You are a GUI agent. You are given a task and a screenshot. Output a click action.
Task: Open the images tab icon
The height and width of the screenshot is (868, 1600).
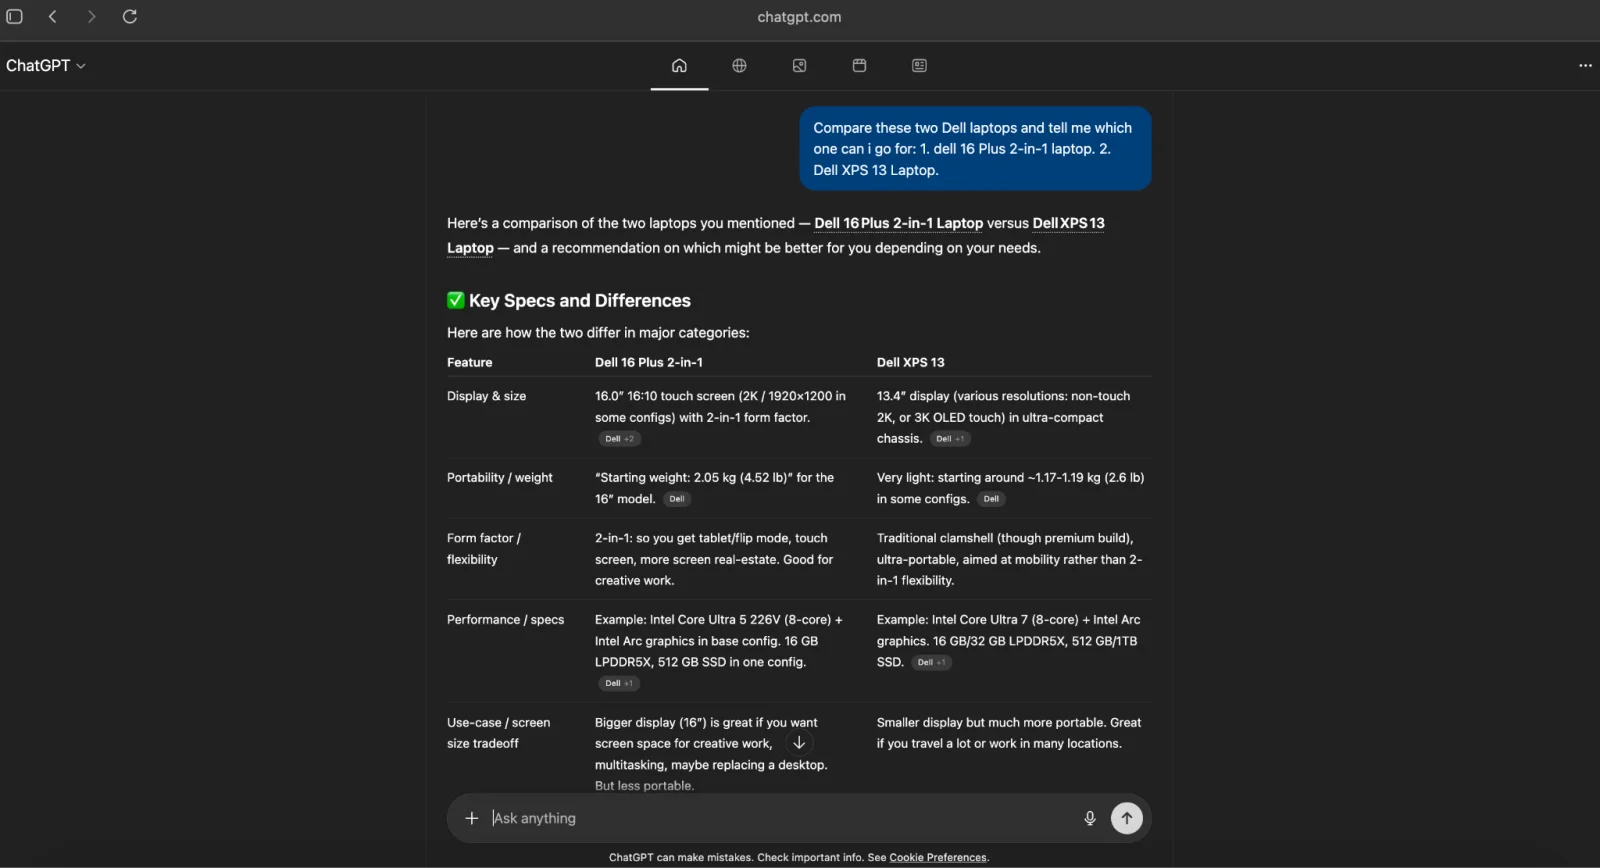(799, 65)
